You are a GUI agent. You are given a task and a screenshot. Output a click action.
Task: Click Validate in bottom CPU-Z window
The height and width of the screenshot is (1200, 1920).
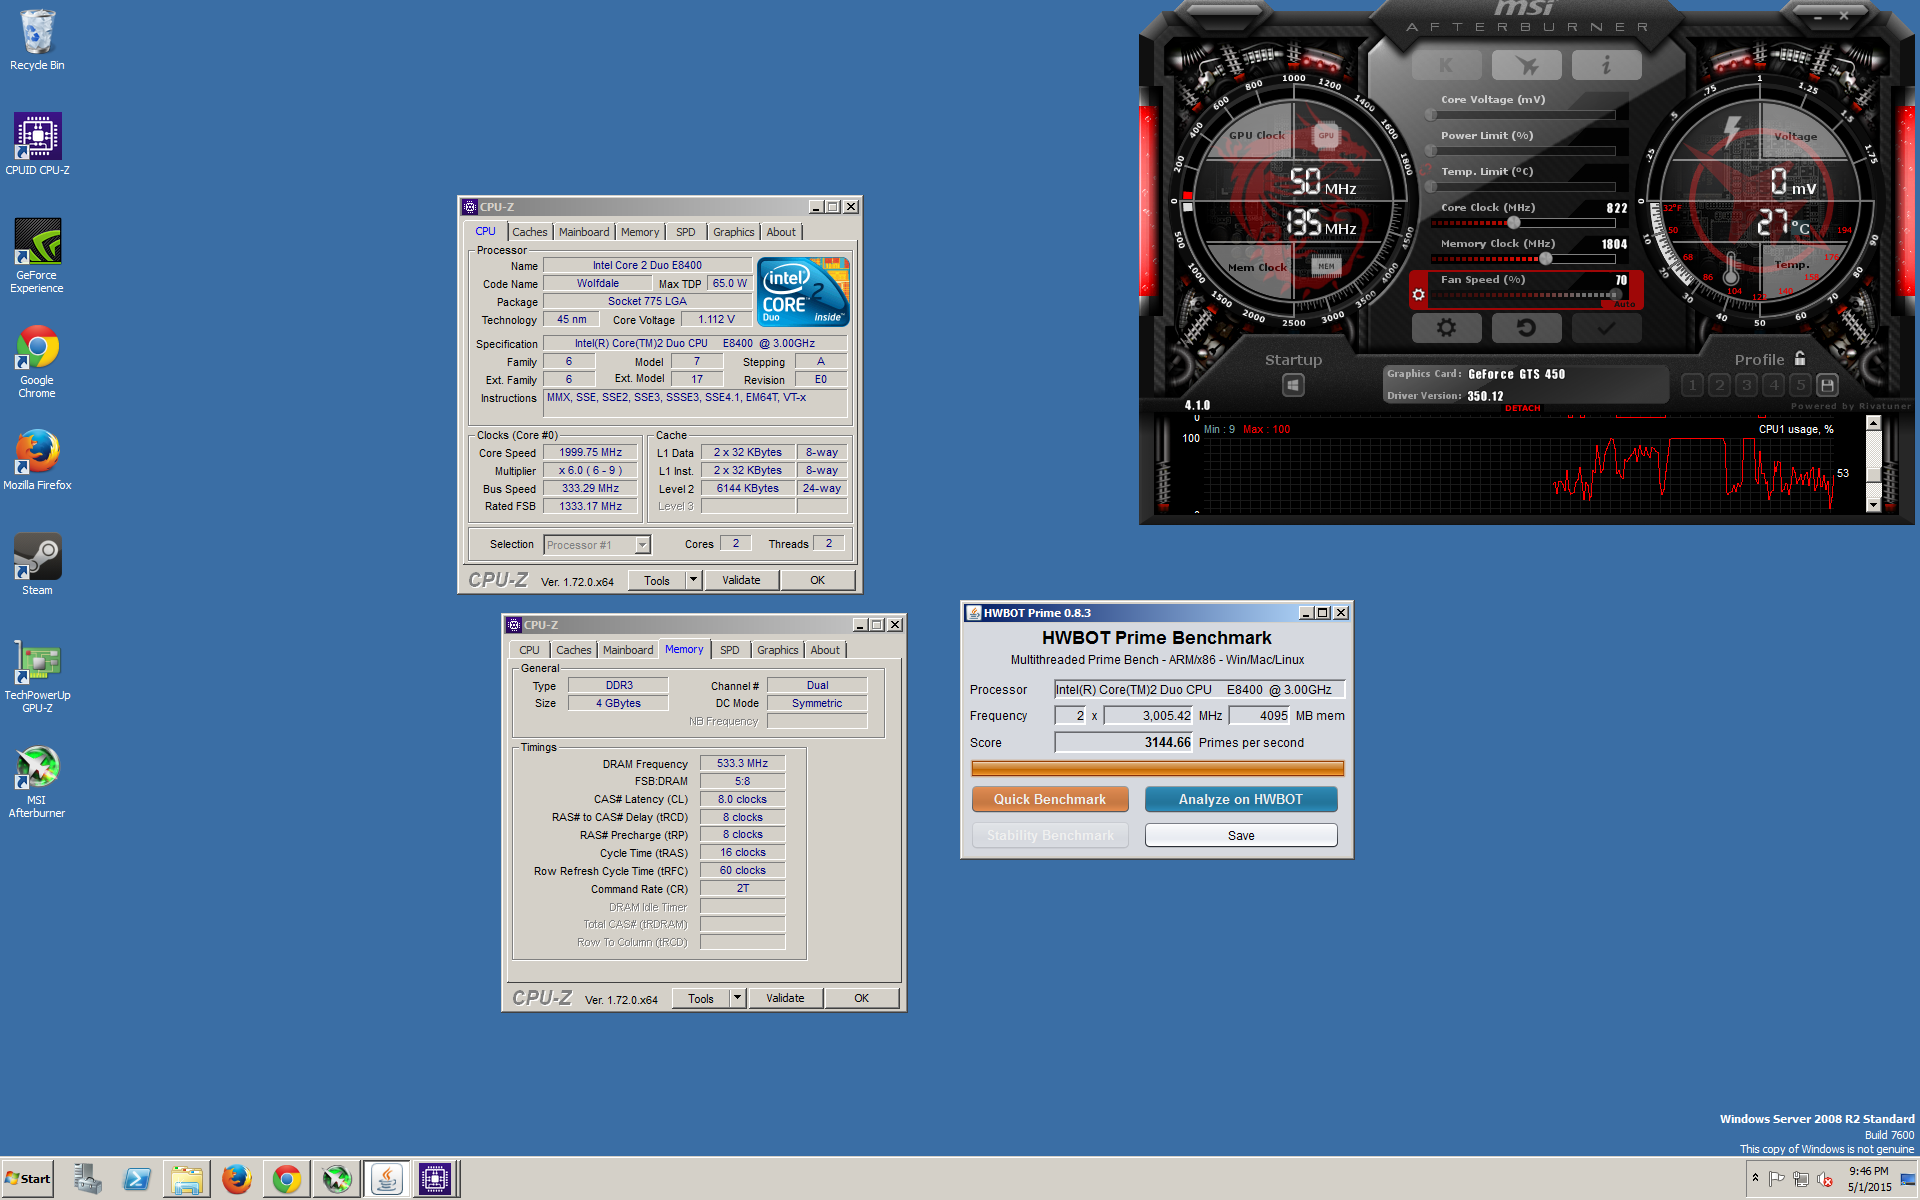(x=785, y=998)
